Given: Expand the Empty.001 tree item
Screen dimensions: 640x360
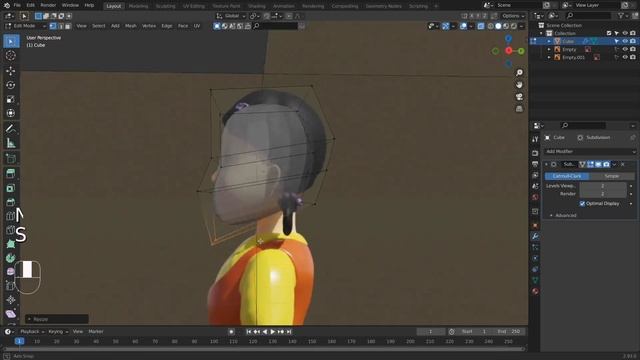Looking at the screenshot, I should [549, 58].
